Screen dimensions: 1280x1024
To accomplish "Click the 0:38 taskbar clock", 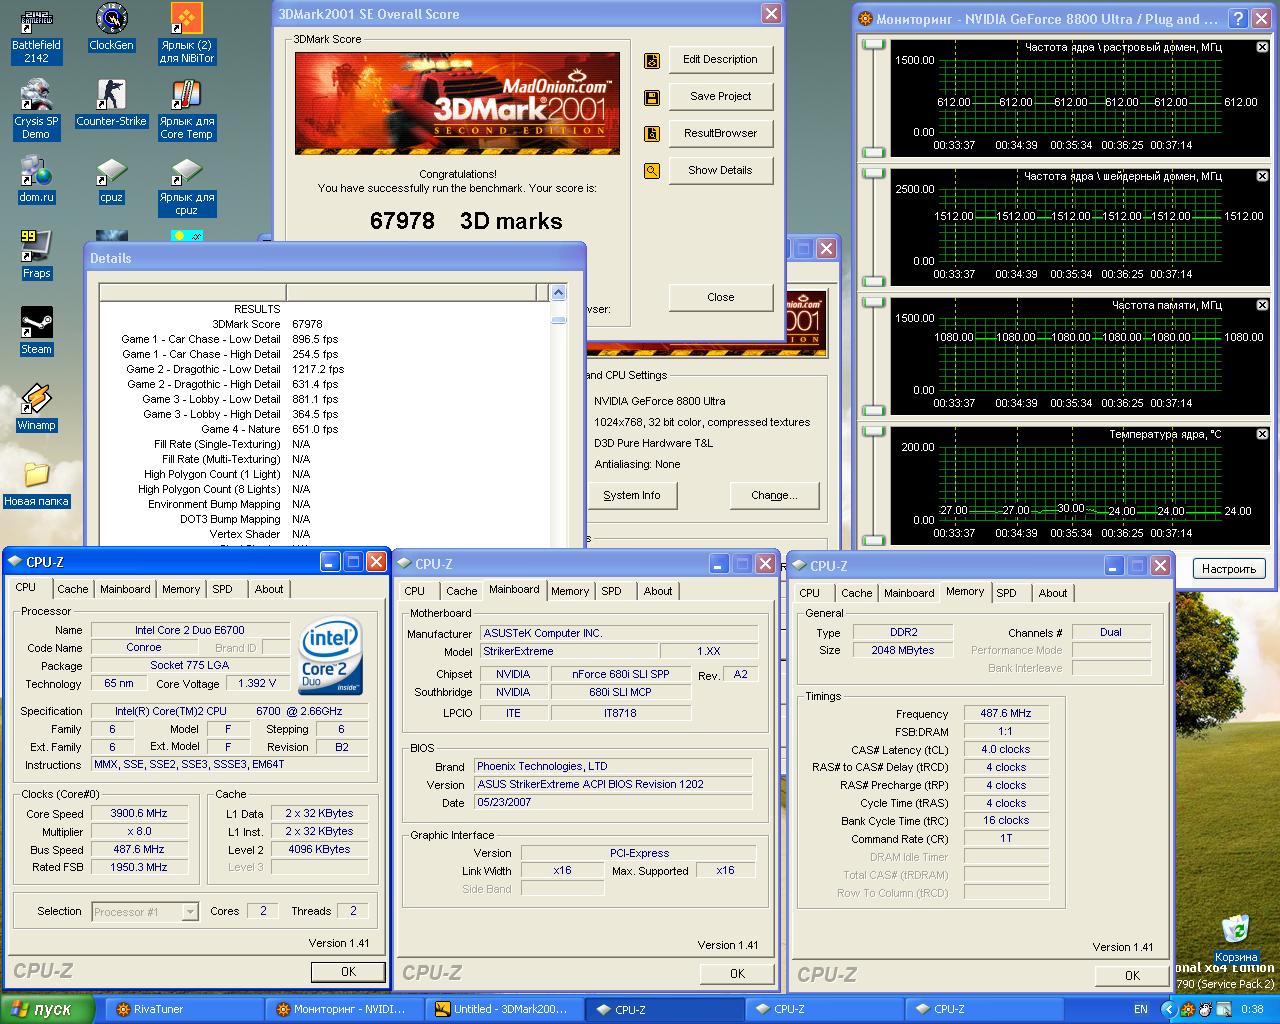I will tap(1252, 1010).
